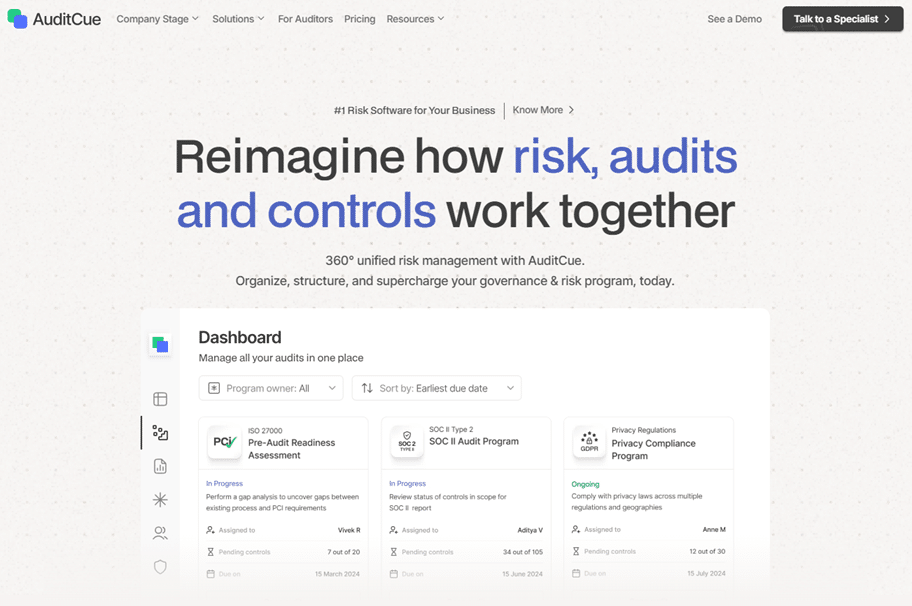Click the sort arrows icon in the Sort by box
The height and width of the screenshot is (606, 912).
click(x=367, y=388)
